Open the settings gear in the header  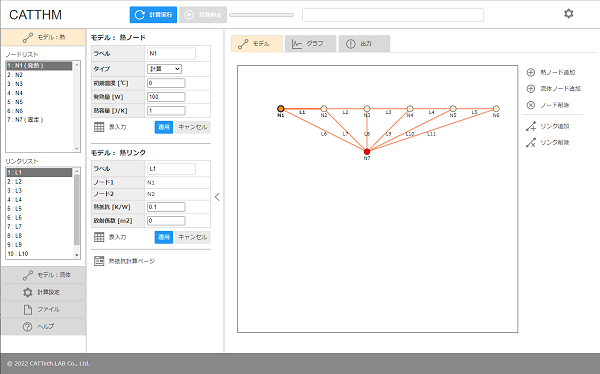[569, 14]
